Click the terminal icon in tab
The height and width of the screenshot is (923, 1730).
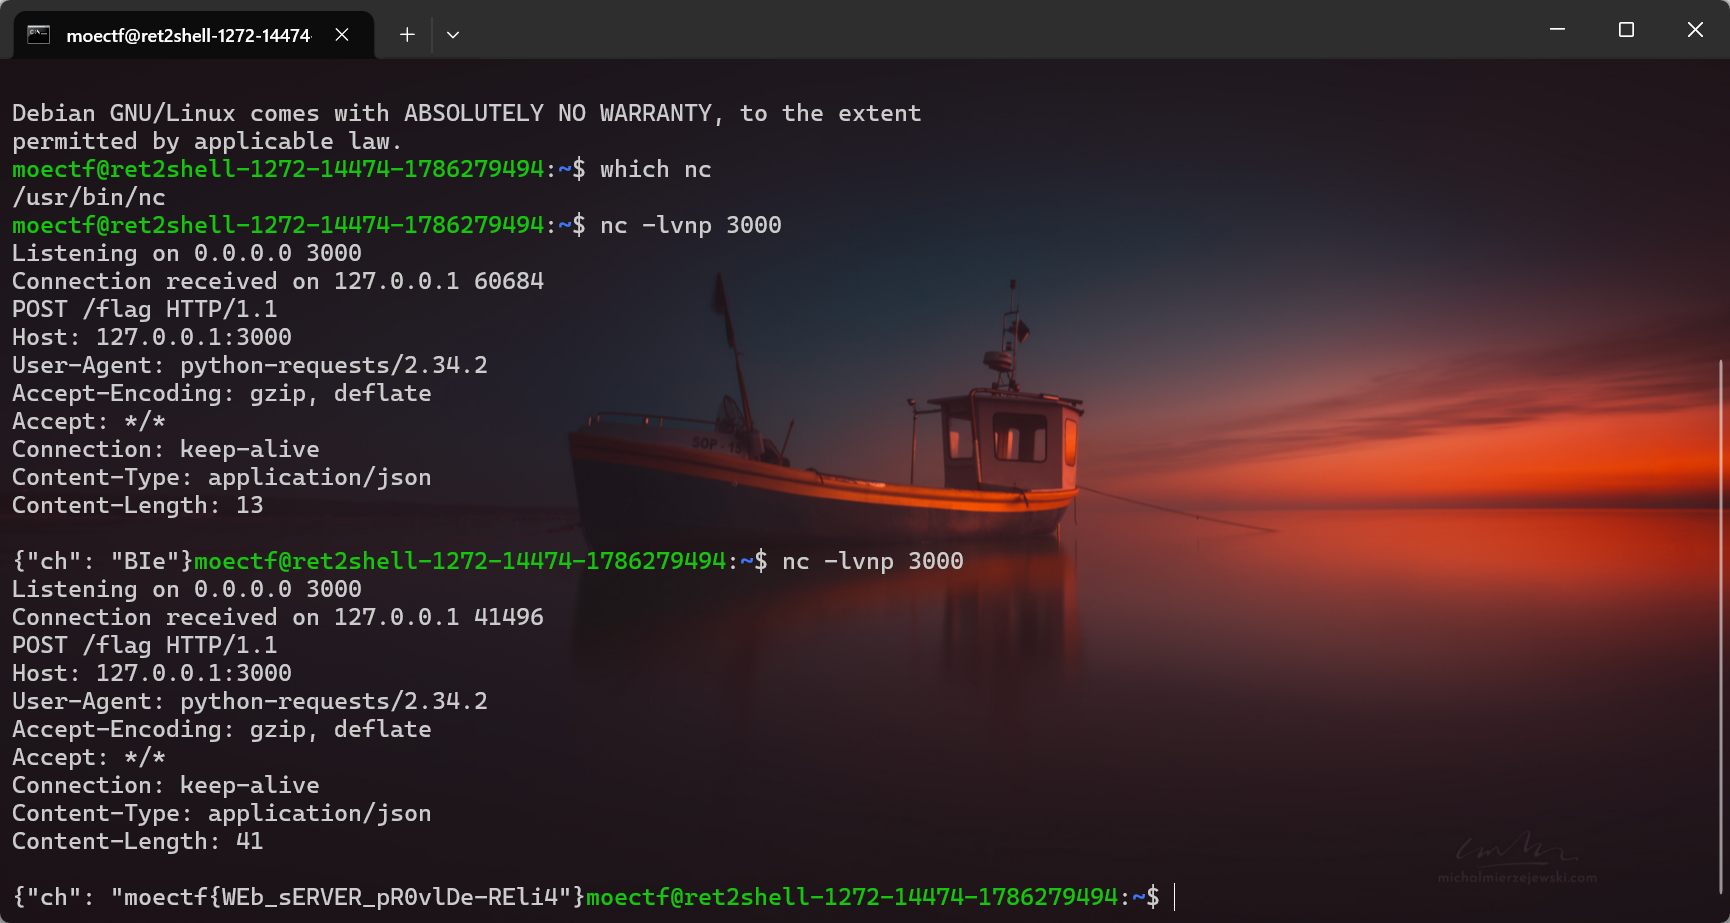(39, 35)
